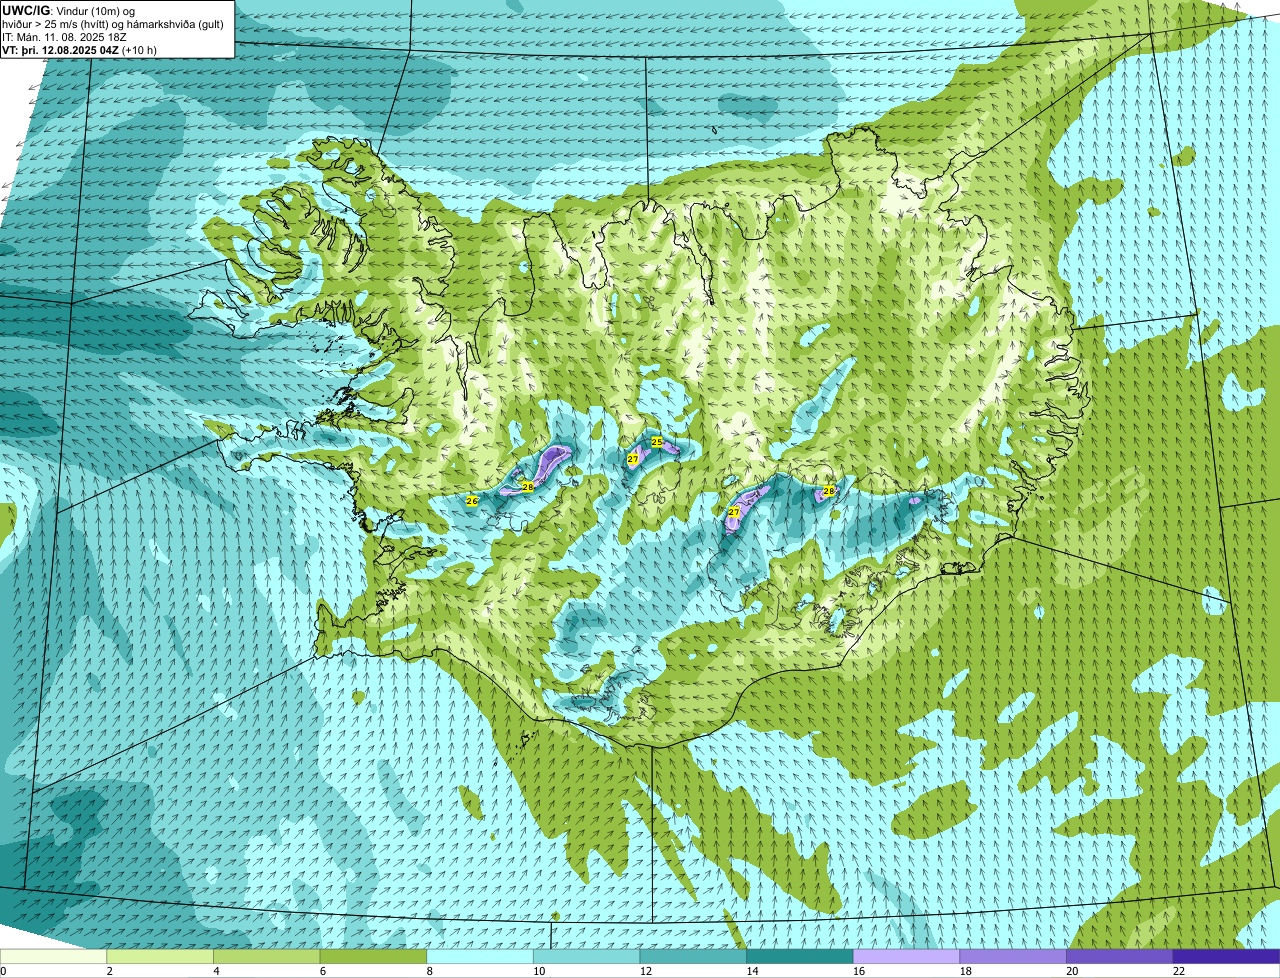
Task: Click the light teal 10–12 m/s legend swatch
Action: (586, 956)
